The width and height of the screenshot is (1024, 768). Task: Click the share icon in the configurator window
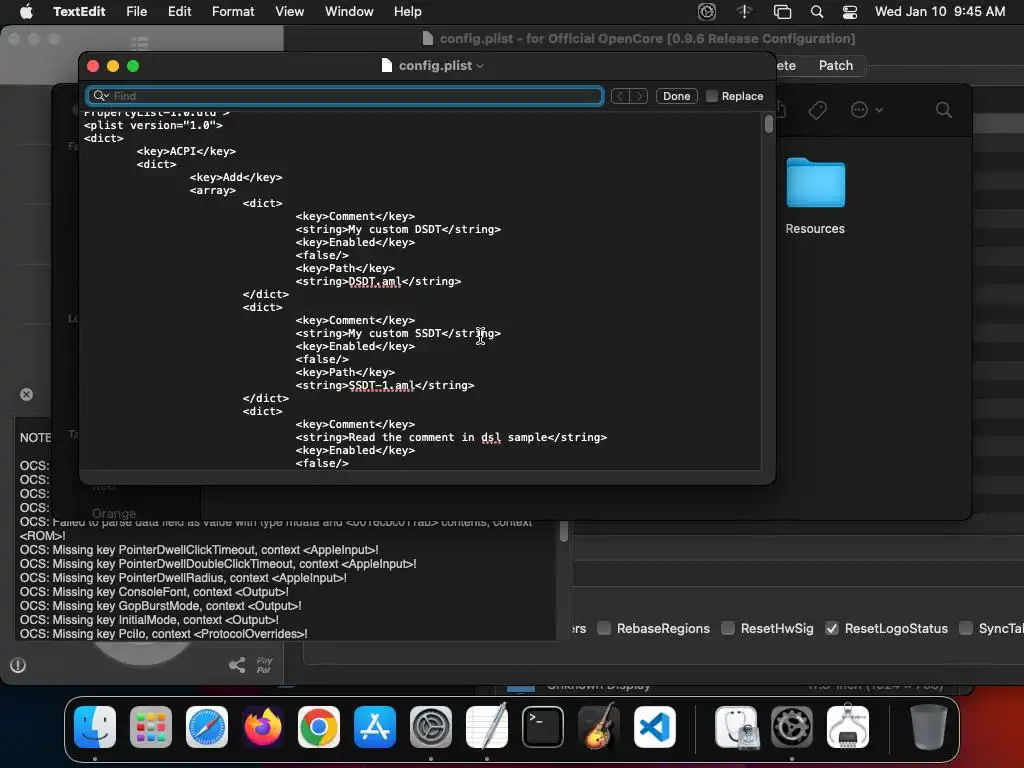click(x=237, y=665)
